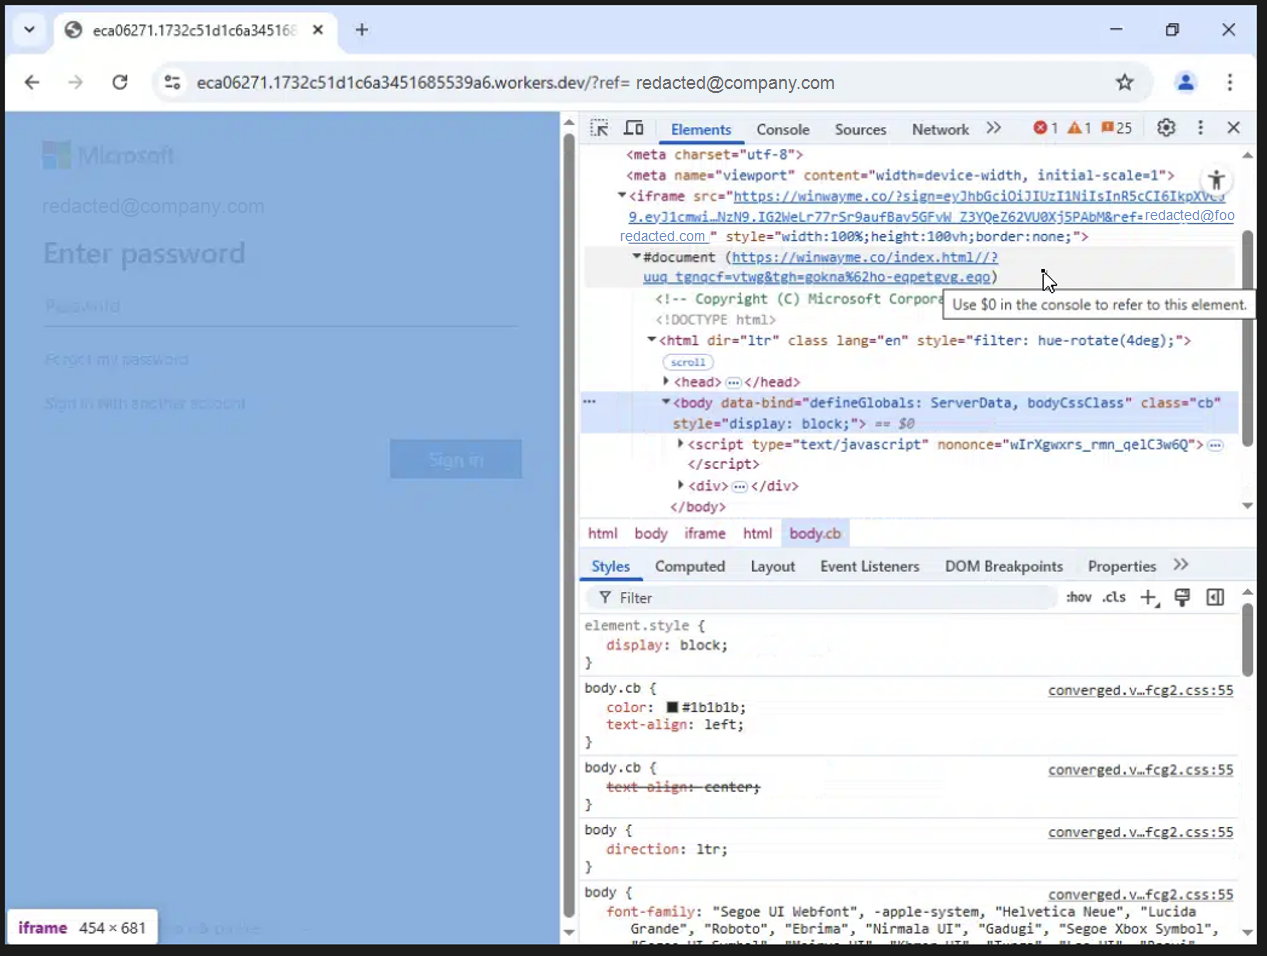Switch to the Properties tab
1267x956 pixels.
click(1122, 566)
